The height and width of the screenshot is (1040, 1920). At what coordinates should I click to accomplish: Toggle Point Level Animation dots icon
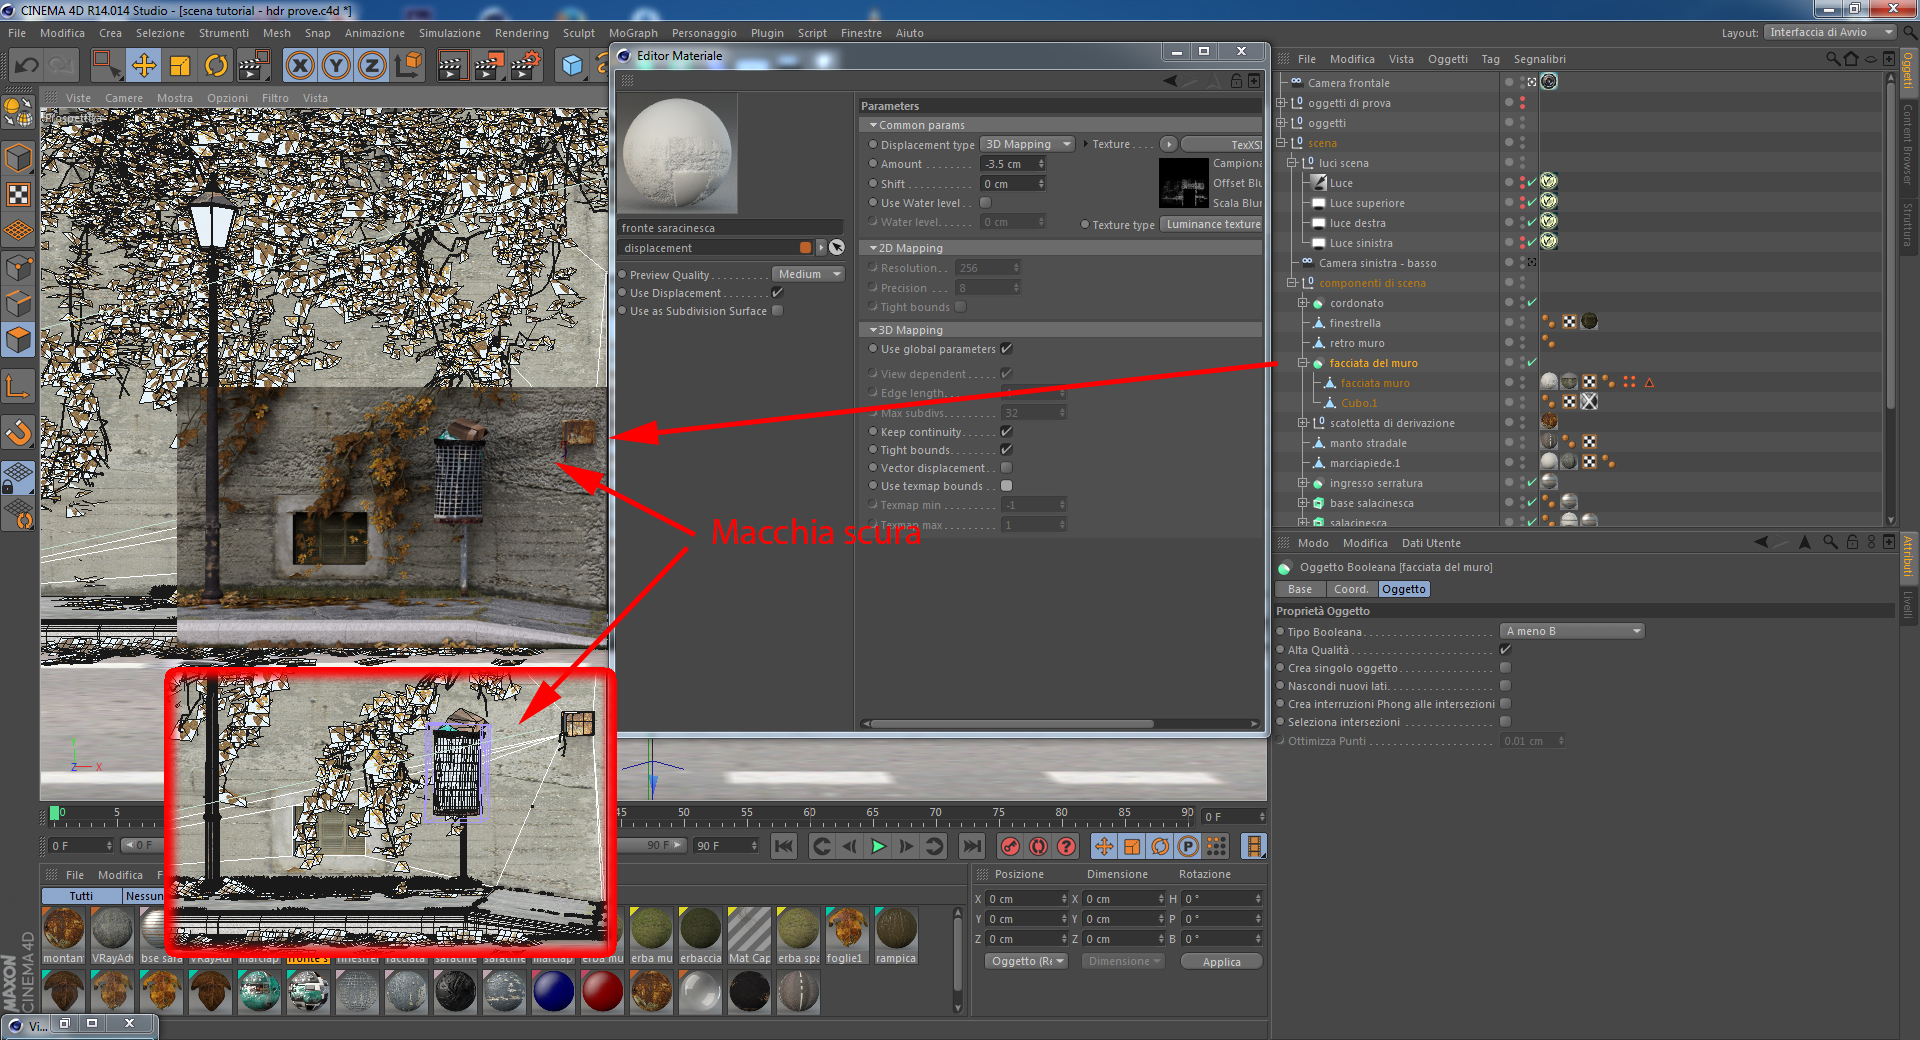pyautogui.click(x=1216, y=846)
